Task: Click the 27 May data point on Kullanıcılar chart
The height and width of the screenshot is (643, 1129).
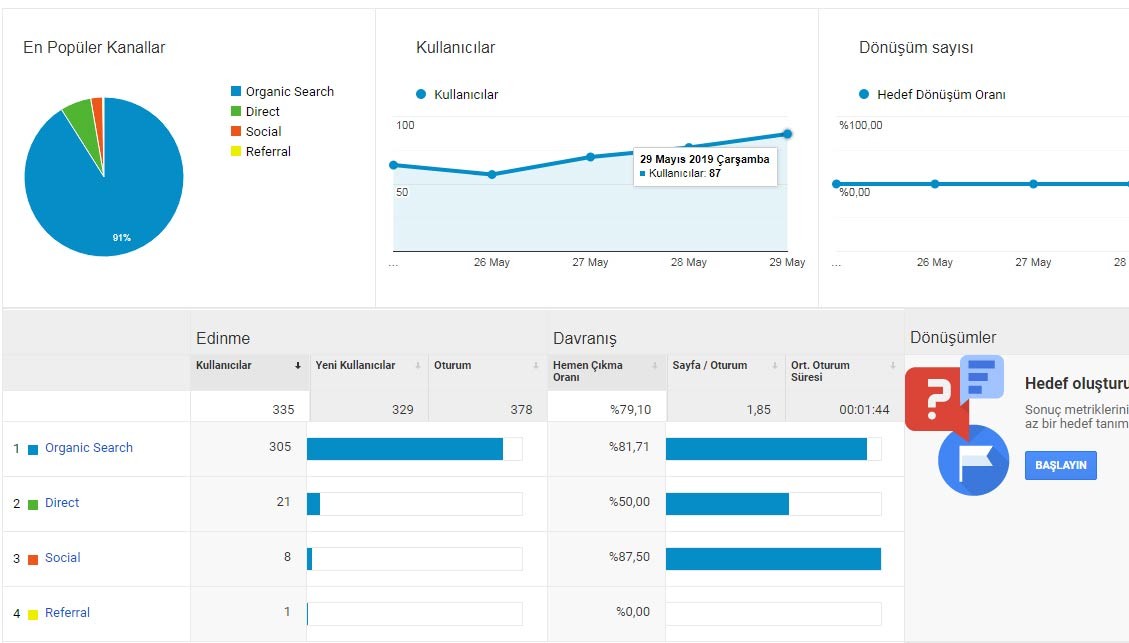Action: 590,157
